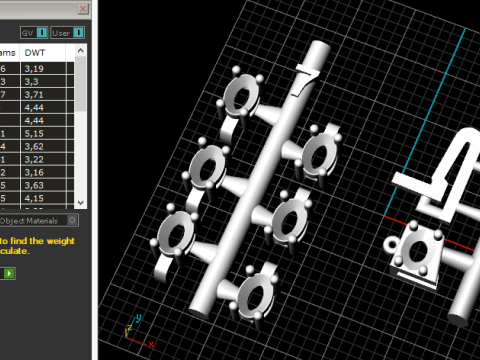Click the table's vertical scrollbar thumb
The width and height of the screenshot is (480, 360).
click(x=80, y=83)
